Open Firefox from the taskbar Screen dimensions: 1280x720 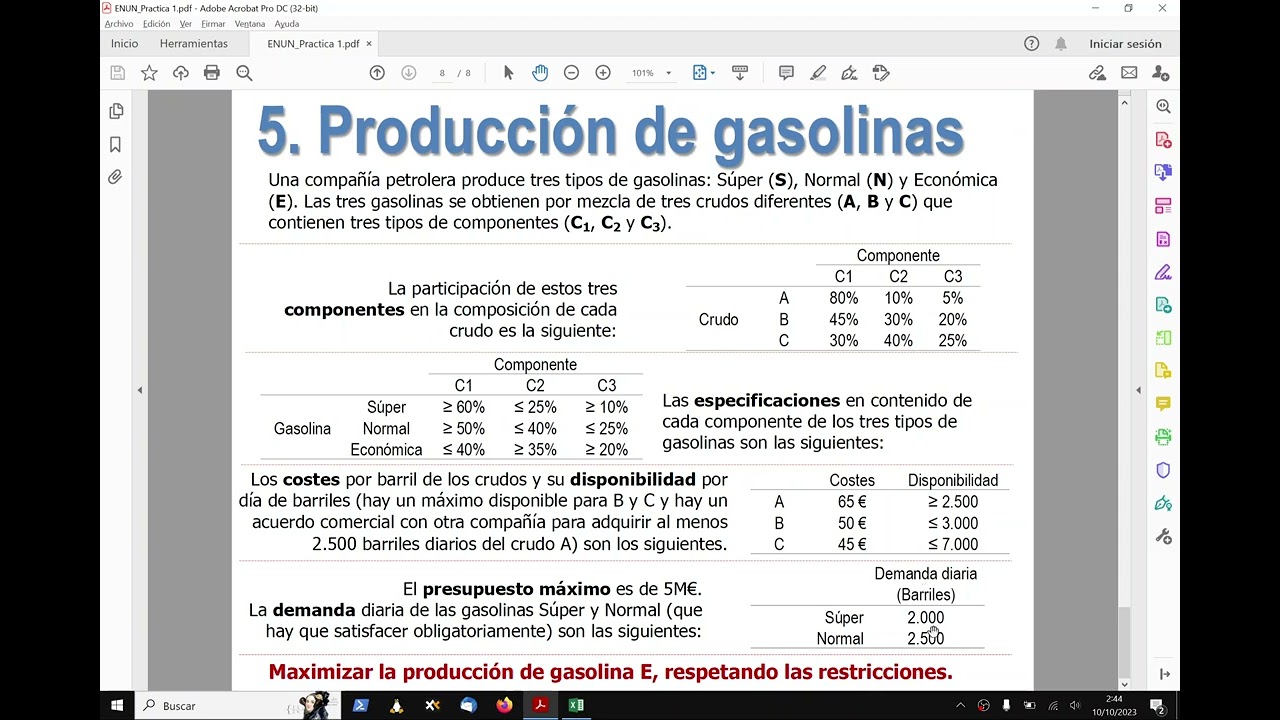click(x=504, y=705)
